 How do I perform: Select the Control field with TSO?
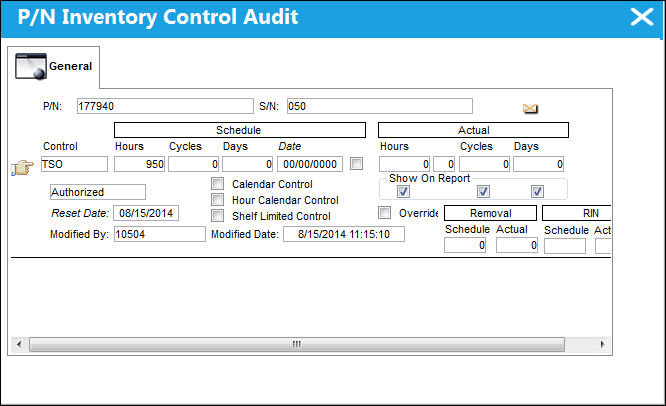point(74,164)
